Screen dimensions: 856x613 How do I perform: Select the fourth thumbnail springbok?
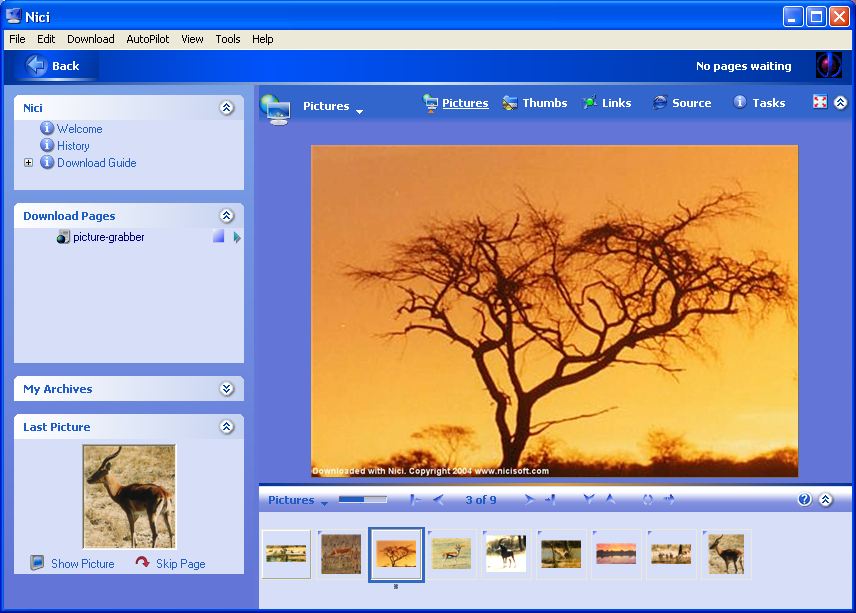[x=451, y=554]
